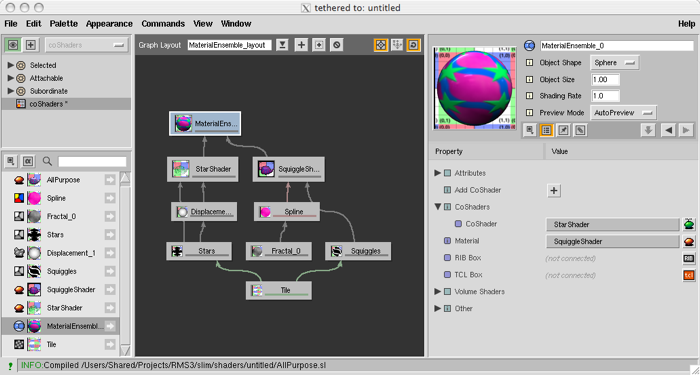Select the Stars graph node
This screenshot has height=375, width=700.
tap(199, 251)
